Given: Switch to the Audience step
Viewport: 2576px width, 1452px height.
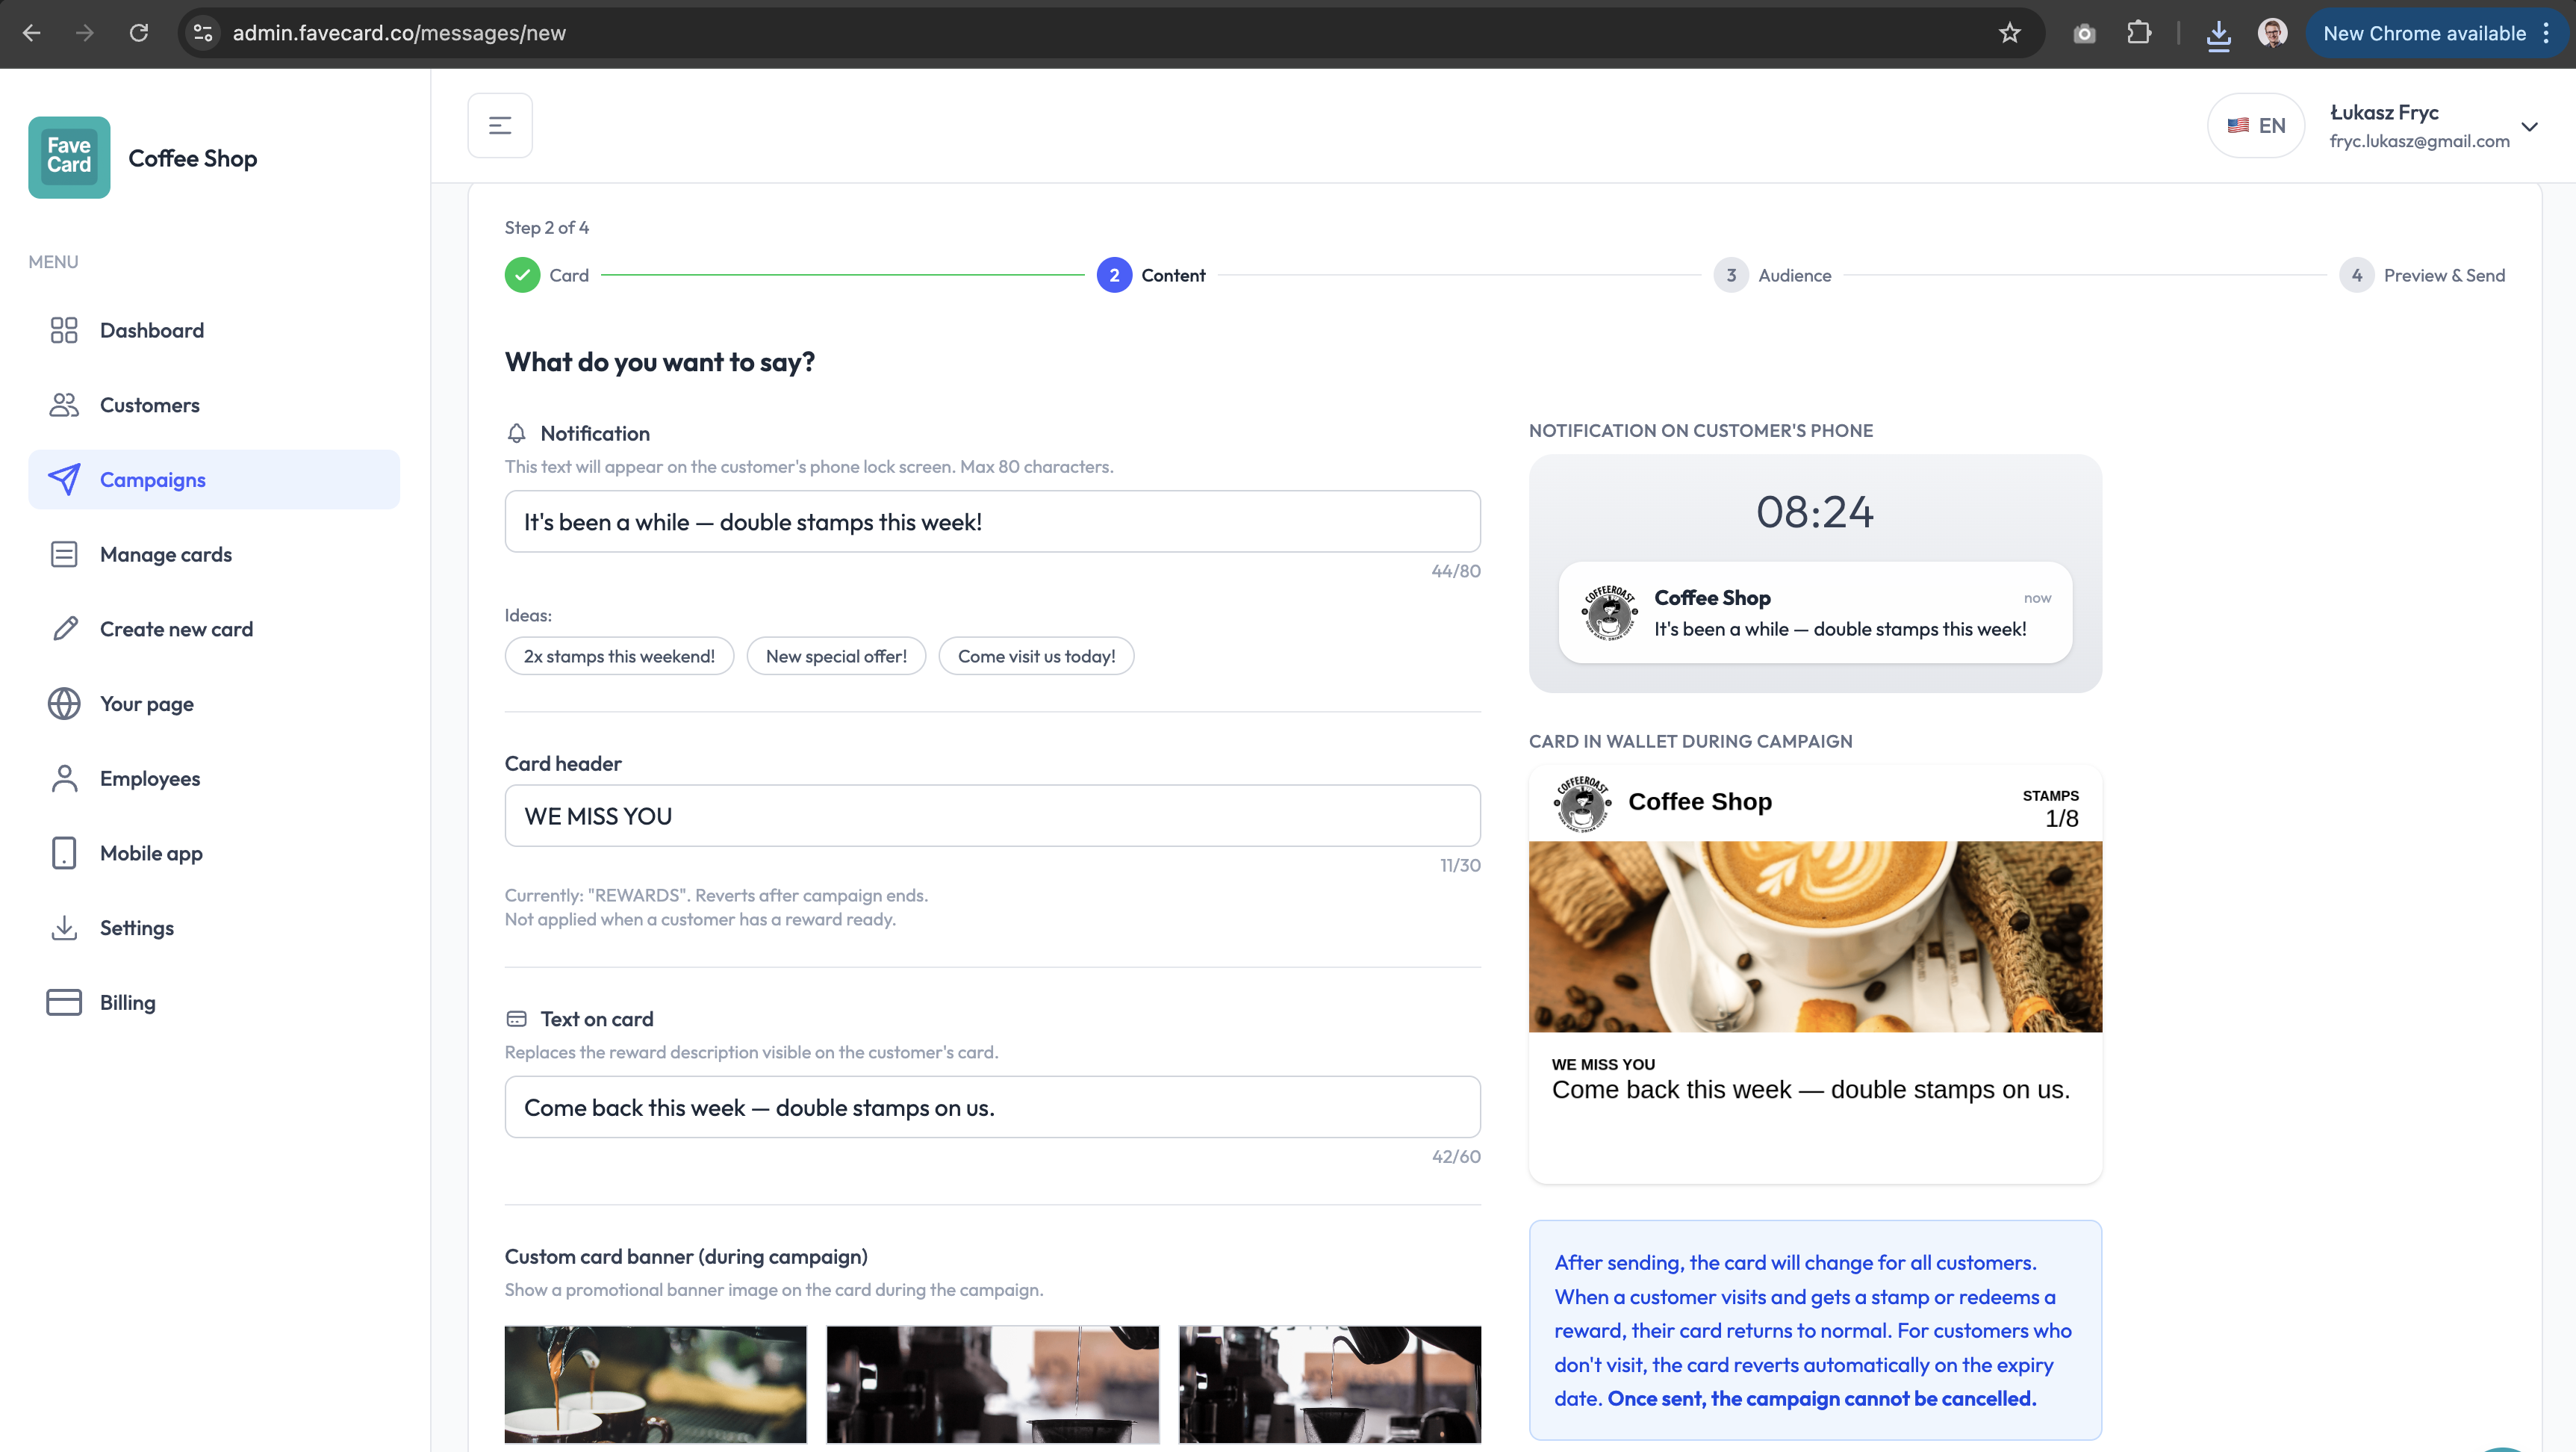Looking at the screenshot, I should 1775,275.
